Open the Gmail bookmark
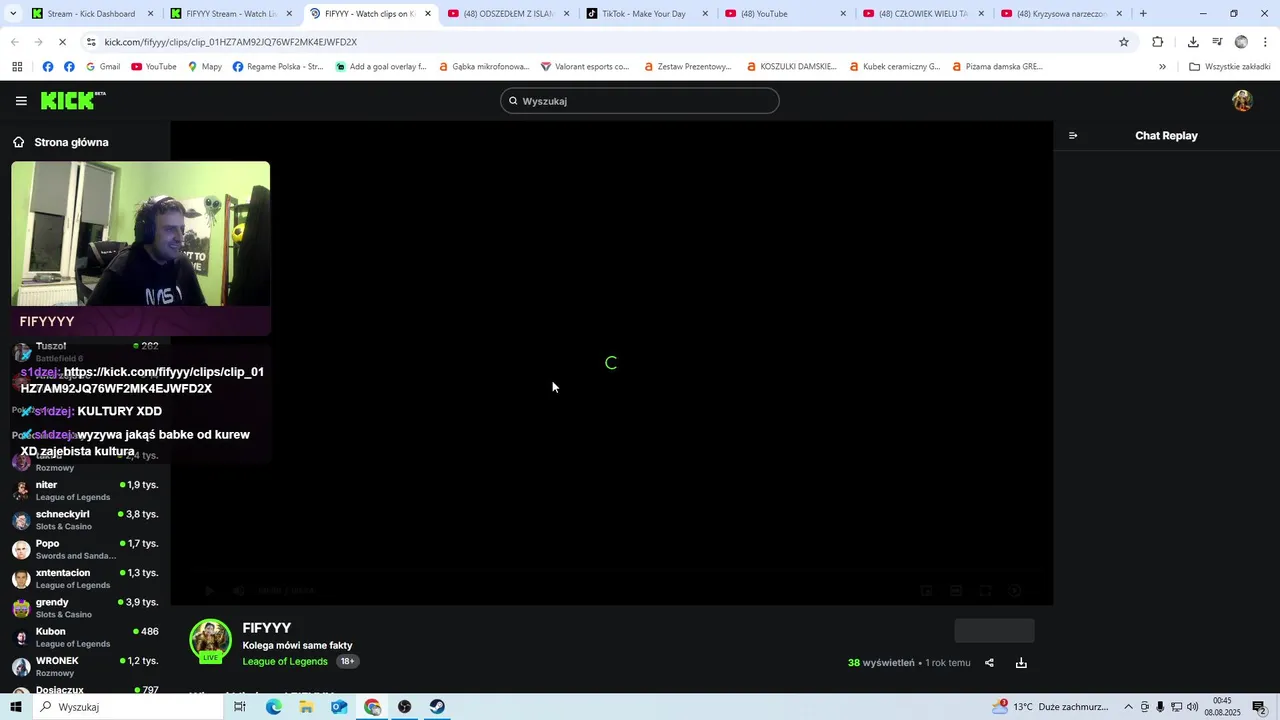This screenshot has height=720, width=1280. coord(103,67)
